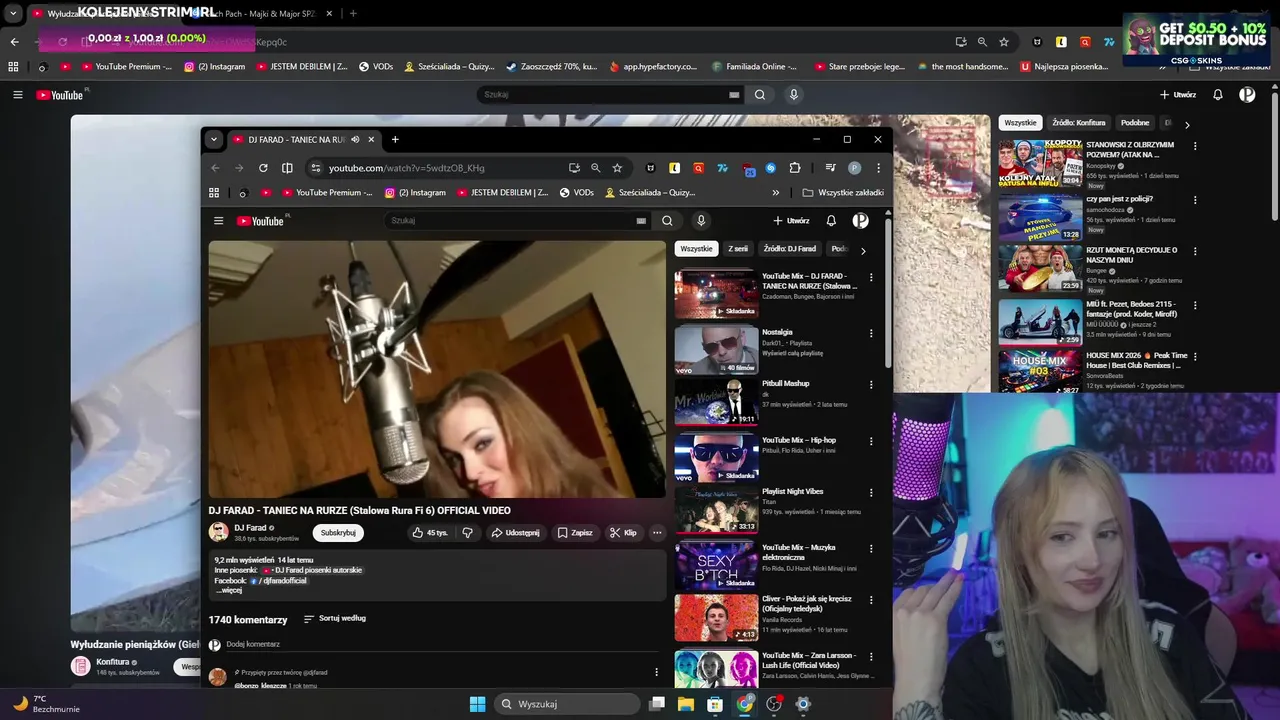Open File Explorer from the taskbar
Screen dimensions: 1280x720
686,704
